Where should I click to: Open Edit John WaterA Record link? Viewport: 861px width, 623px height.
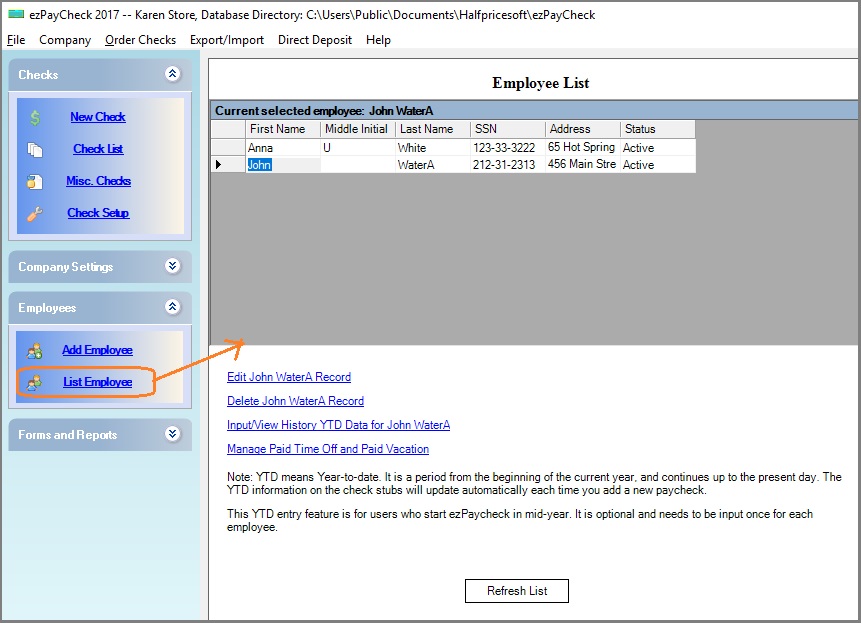(289, 377)
